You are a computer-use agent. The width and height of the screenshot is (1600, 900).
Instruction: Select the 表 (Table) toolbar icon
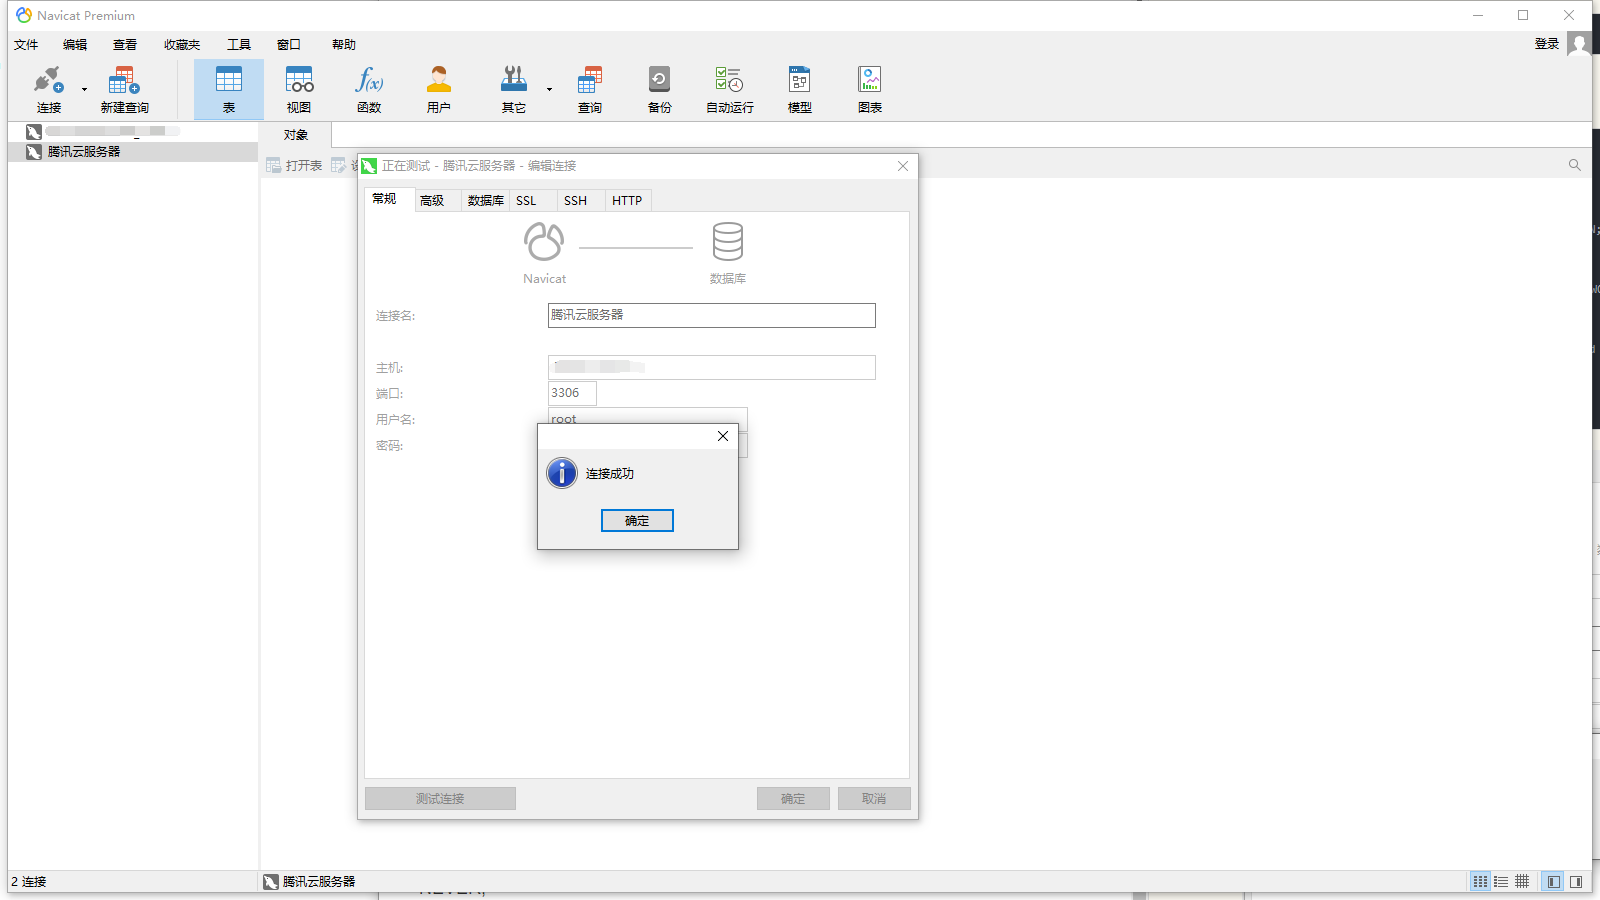pos(229,89)
